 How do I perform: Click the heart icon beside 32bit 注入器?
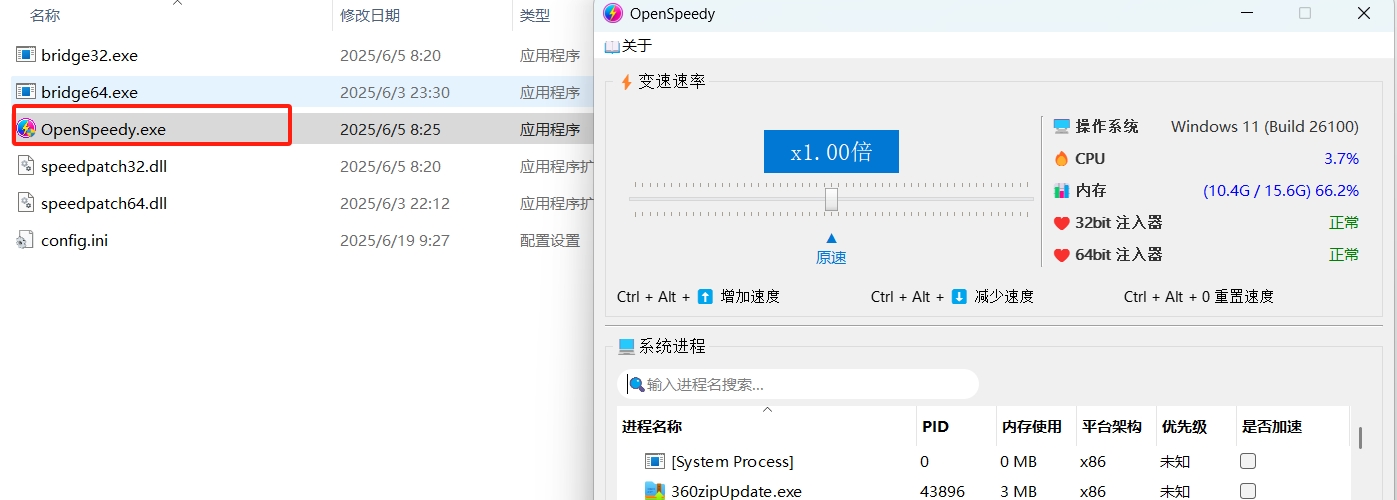pyautogui.click(x=1061, y=223)
